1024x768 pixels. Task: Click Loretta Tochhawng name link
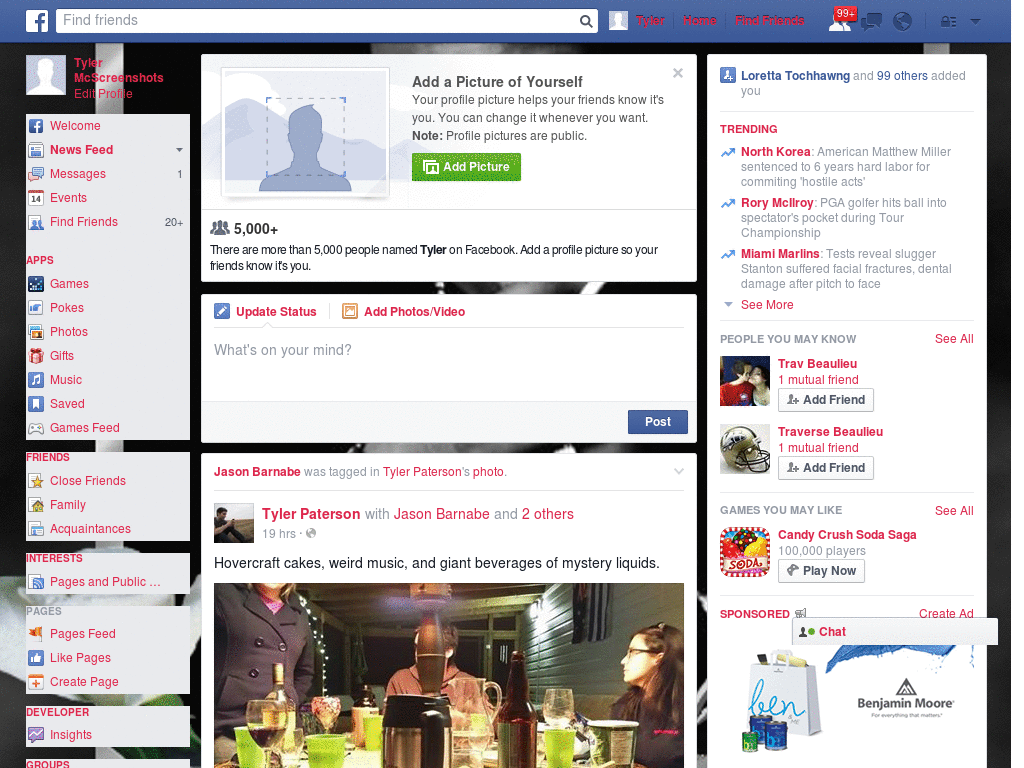[795, 76]
